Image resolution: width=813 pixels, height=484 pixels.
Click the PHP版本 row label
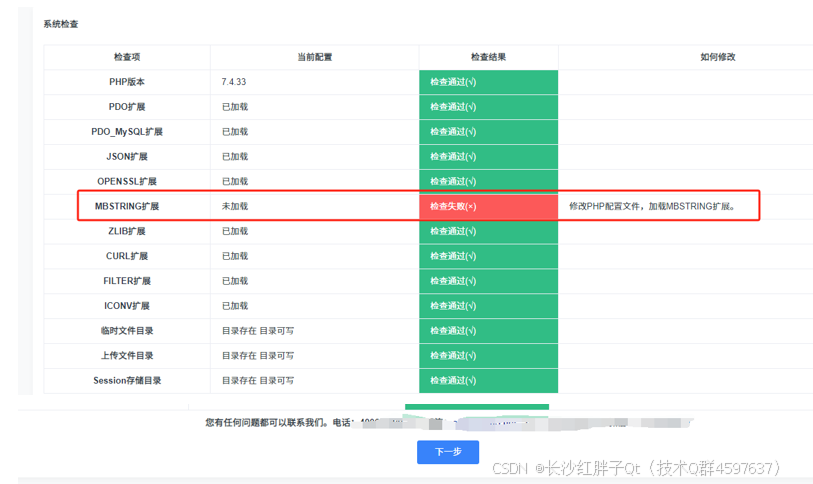tap(127, 82)
